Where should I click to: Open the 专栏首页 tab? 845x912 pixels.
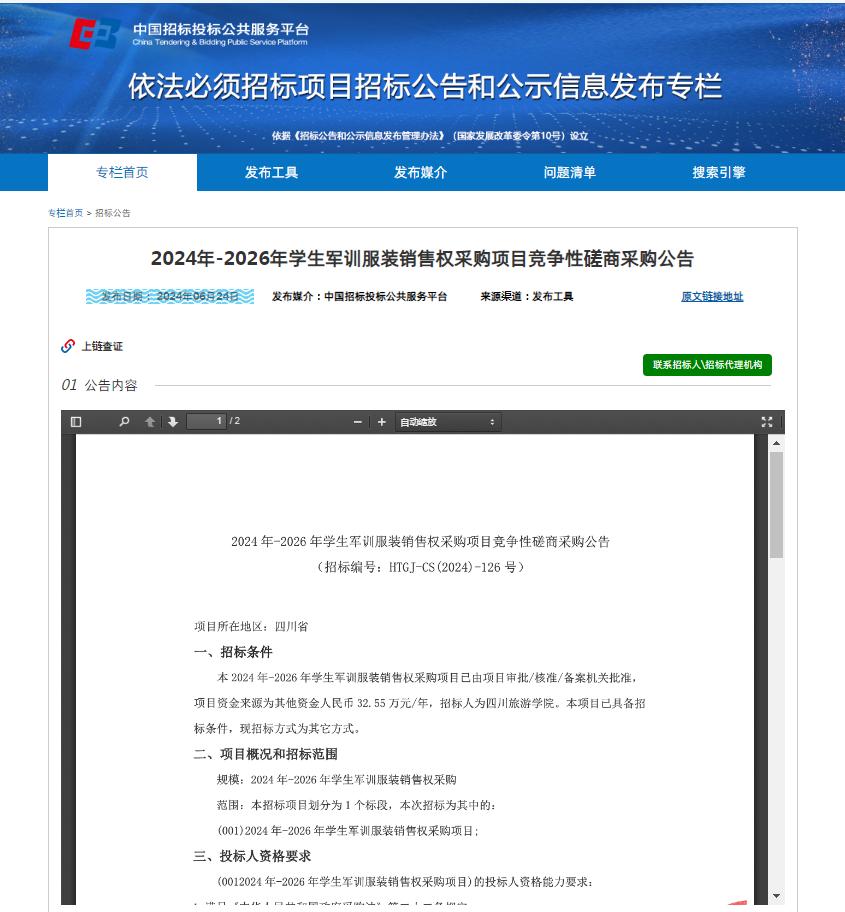[122, 172]
